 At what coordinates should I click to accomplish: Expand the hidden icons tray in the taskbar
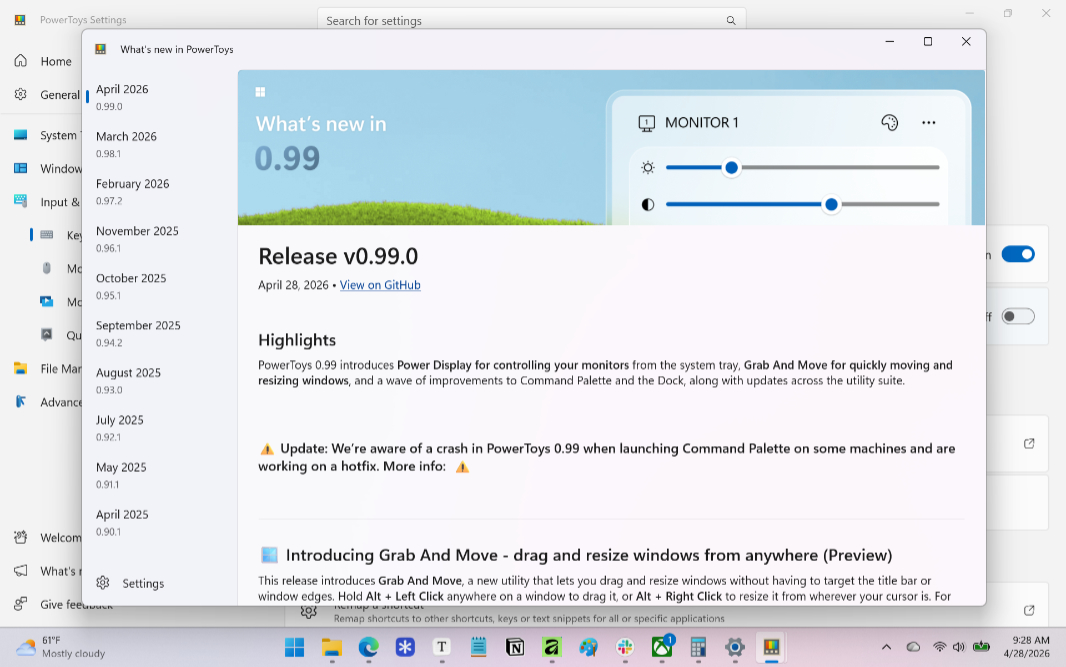[x=886, y=648]
